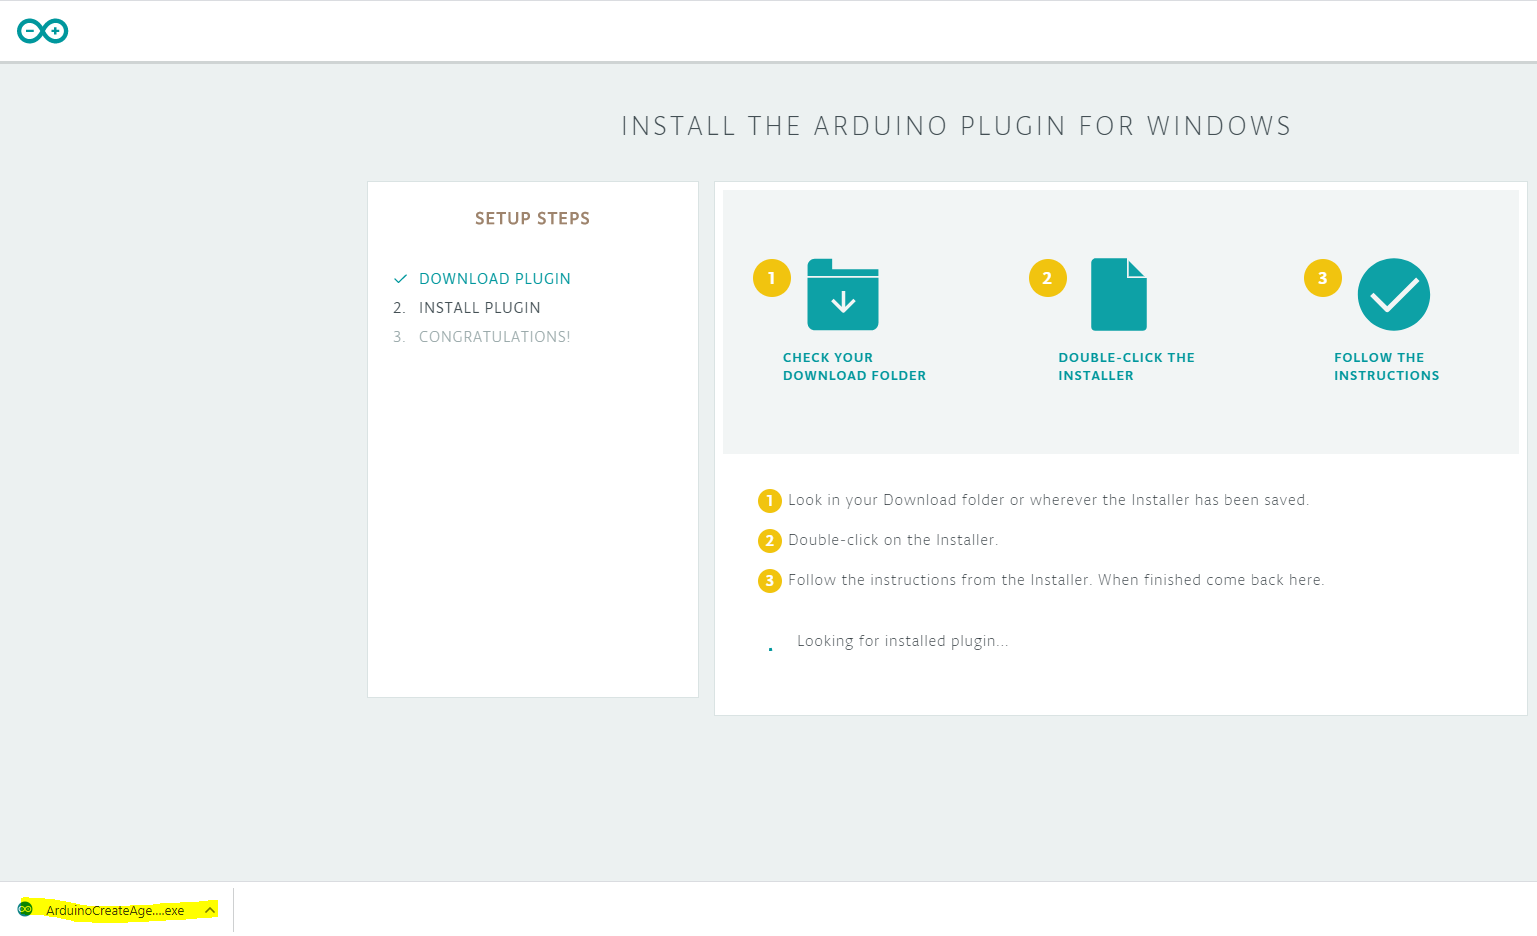The image size is (1537, 936).
Task: Click the Setup Steps heading
Action: pos(532,218)
